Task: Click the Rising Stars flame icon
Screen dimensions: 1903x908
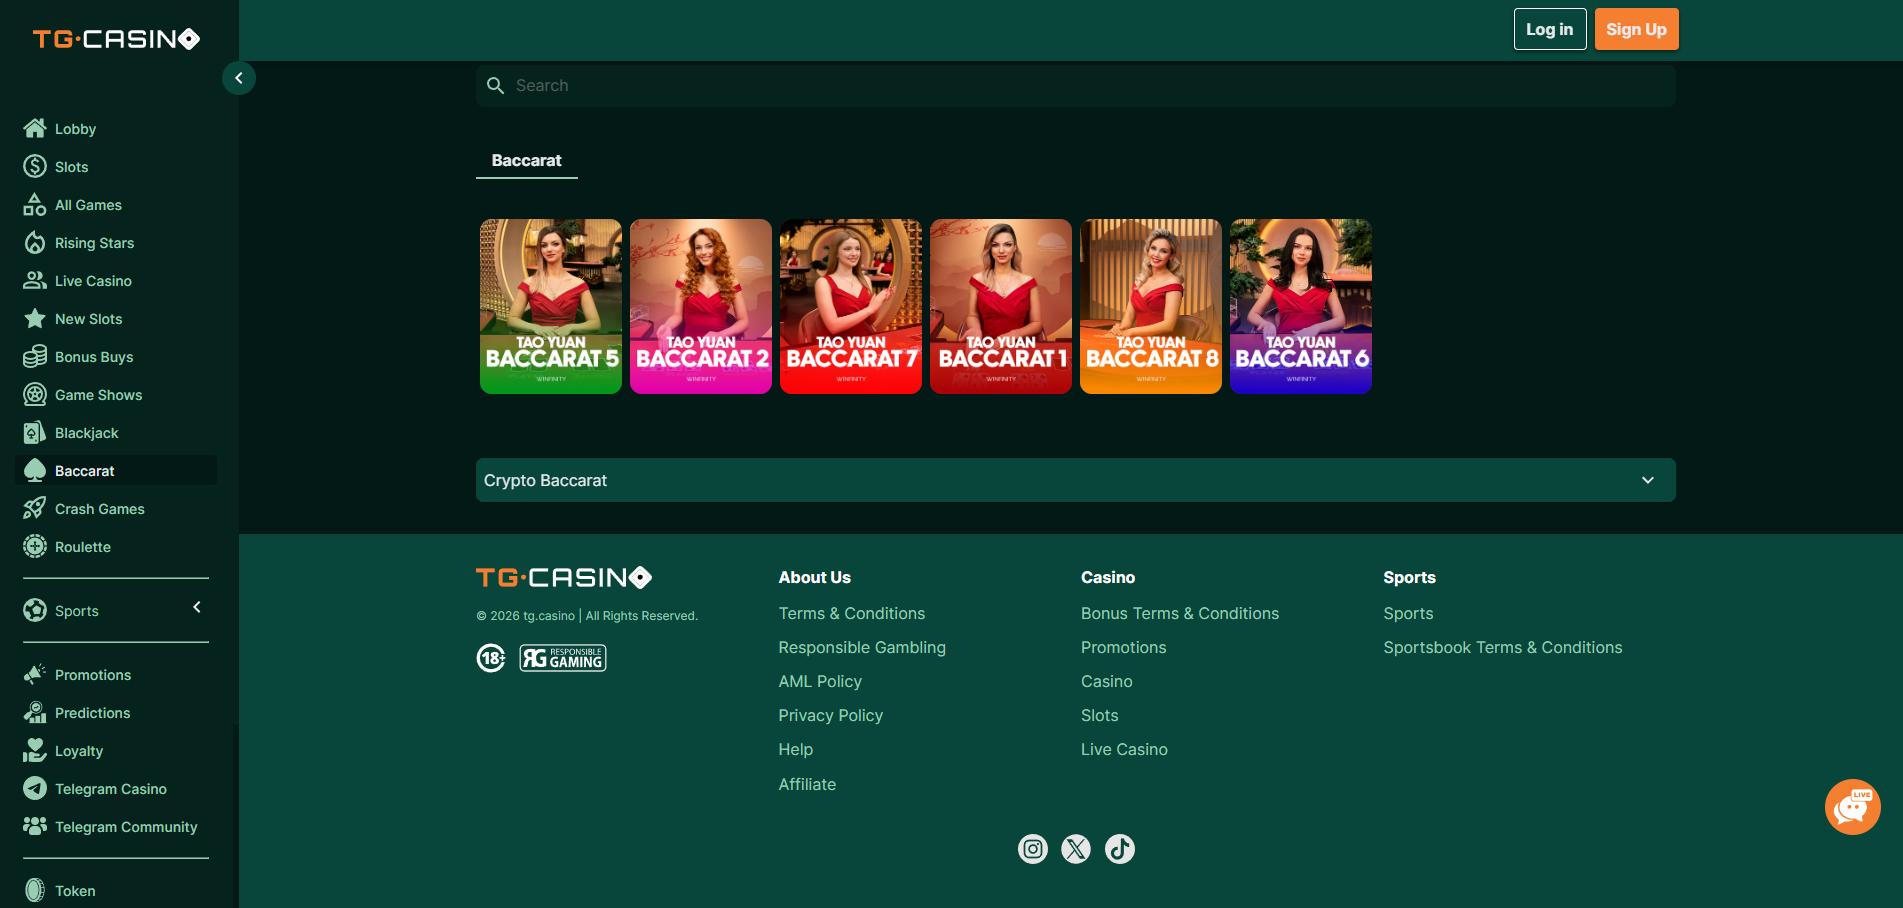Action: [35, 242]
